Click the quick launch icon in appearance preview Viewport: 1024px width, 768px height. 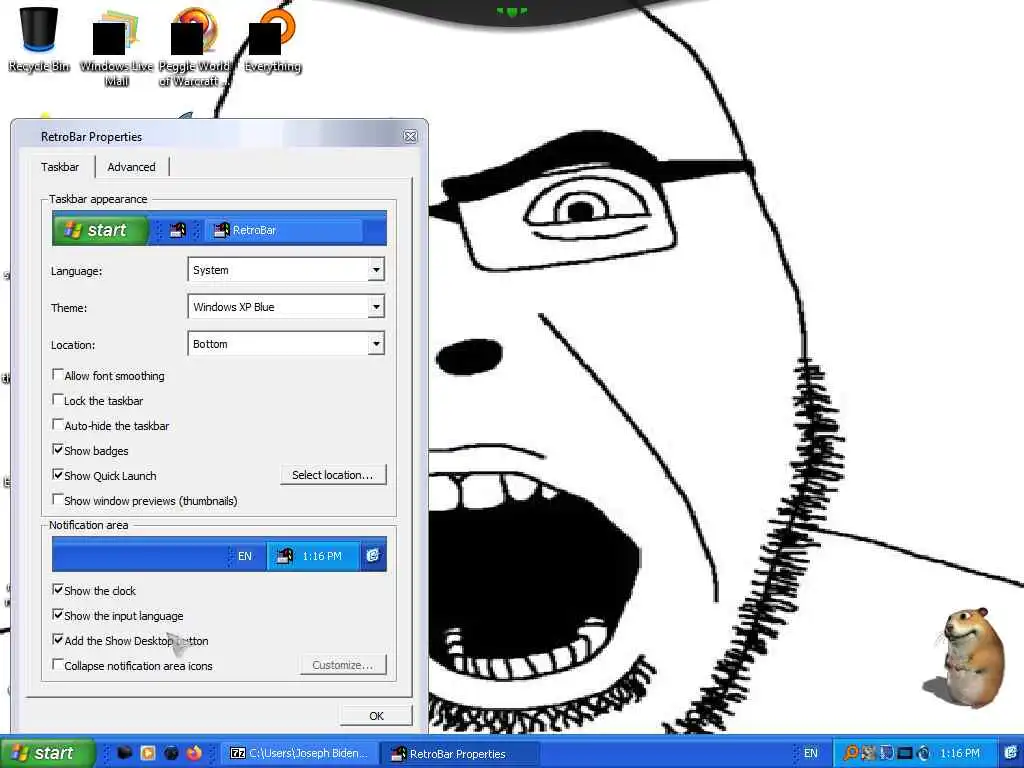tap(178, 230)
